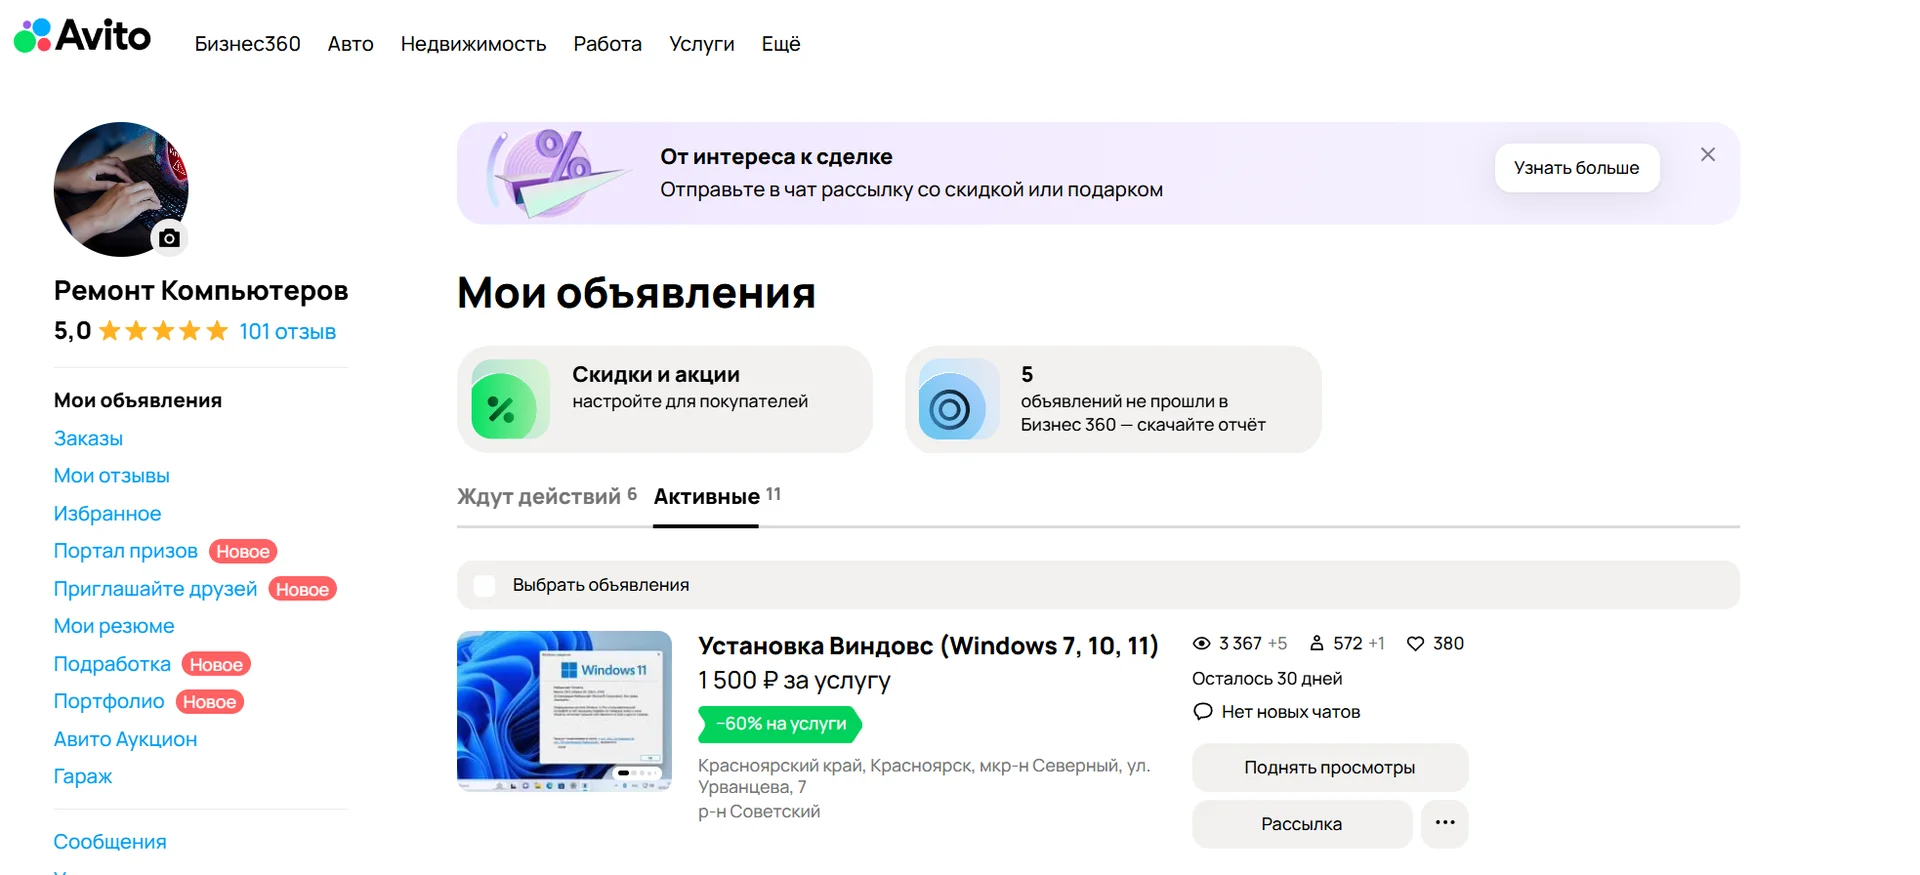Click the Ремонт Компьютеров profile name

201,291
